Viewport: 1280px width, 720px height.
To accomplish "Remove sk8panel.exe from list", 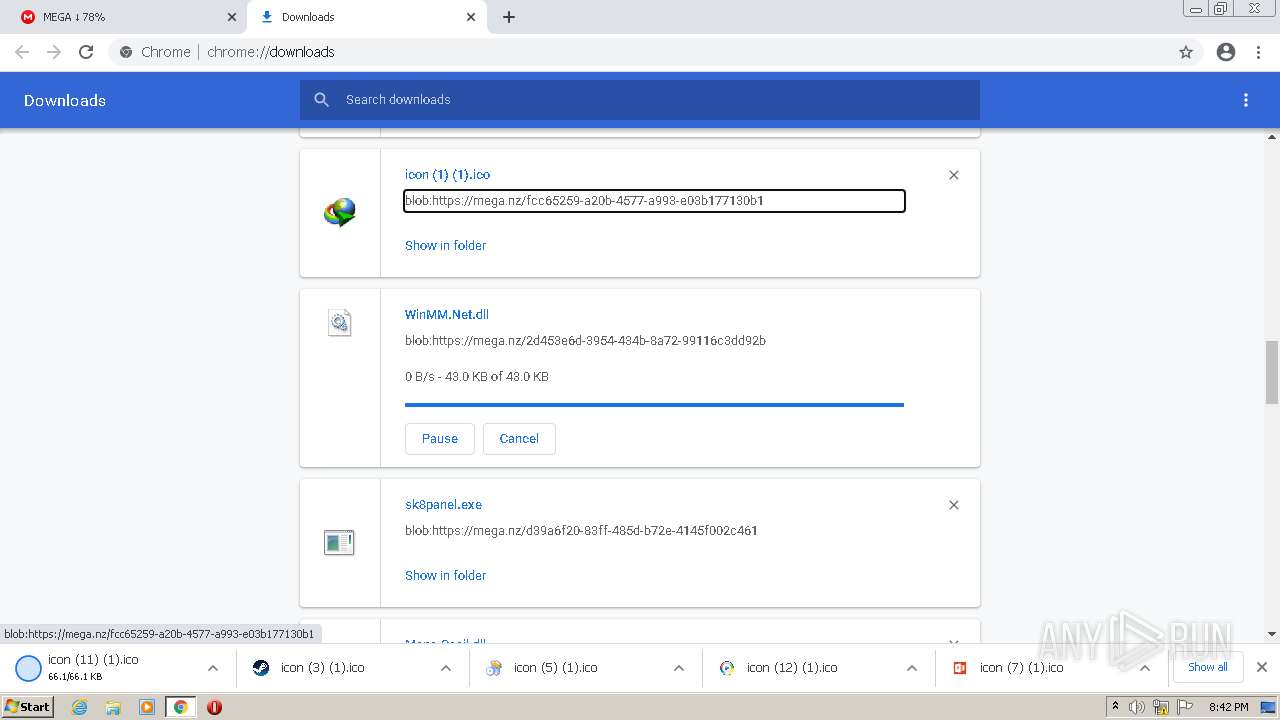I will point(954,505).
